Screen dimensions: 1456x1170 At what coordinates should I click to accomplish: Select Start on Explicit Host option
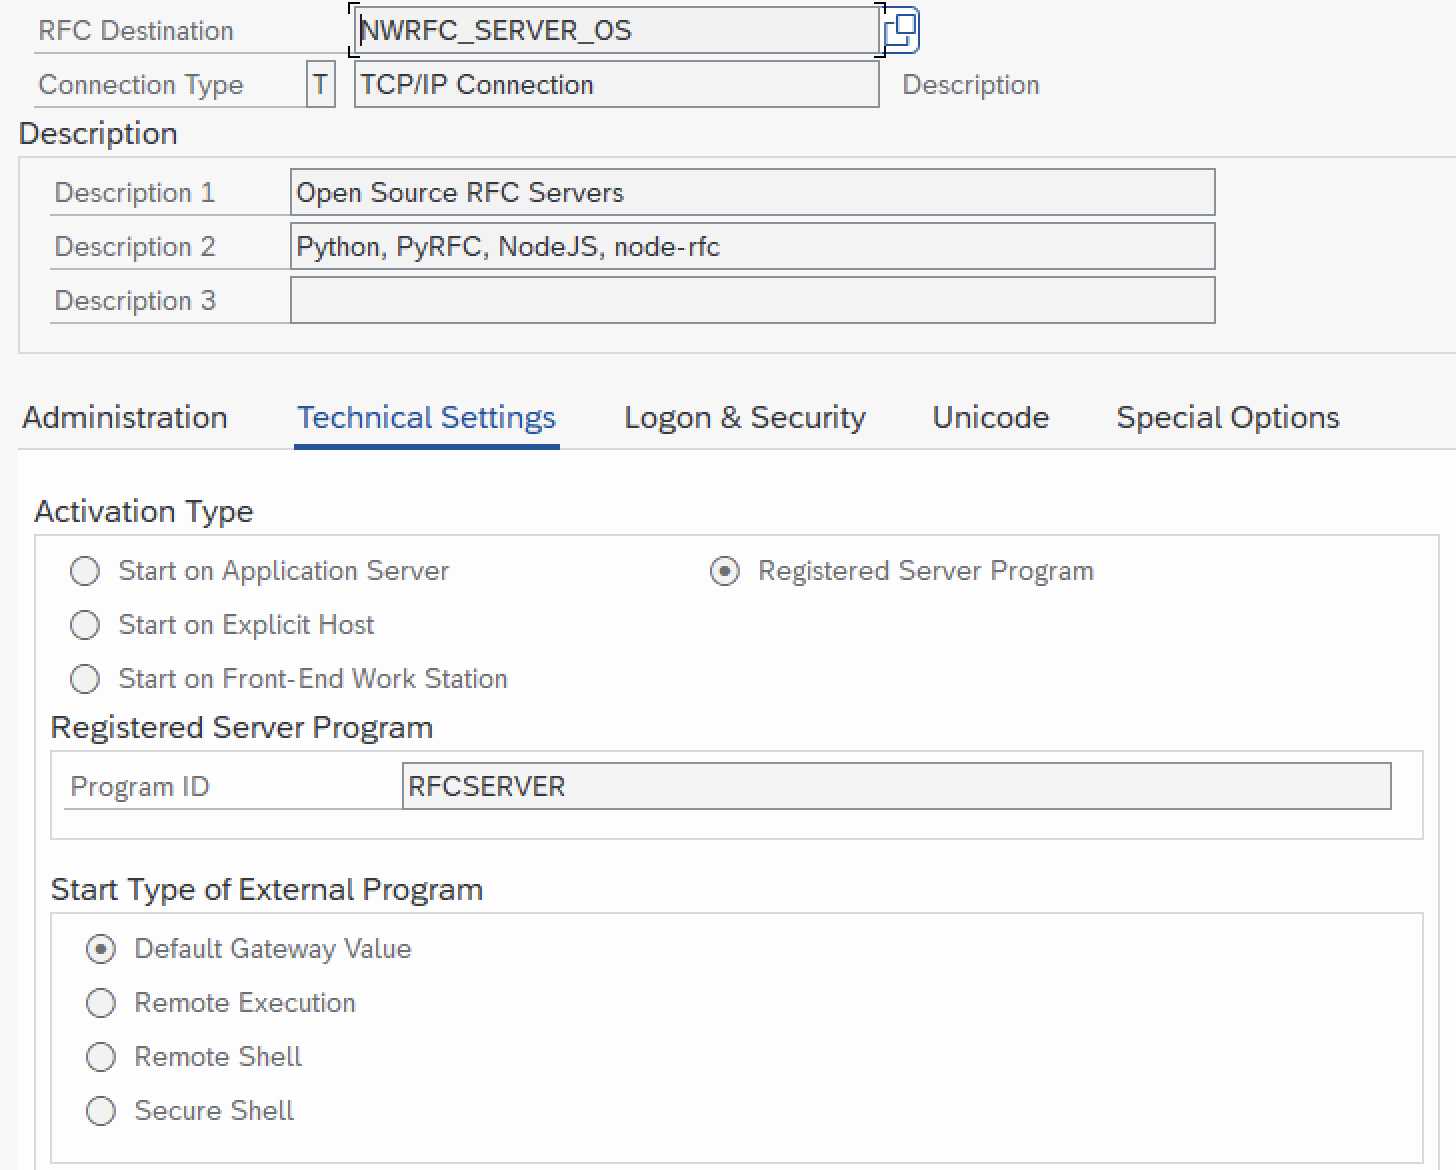pyautogui.click(x=85, y=625)
